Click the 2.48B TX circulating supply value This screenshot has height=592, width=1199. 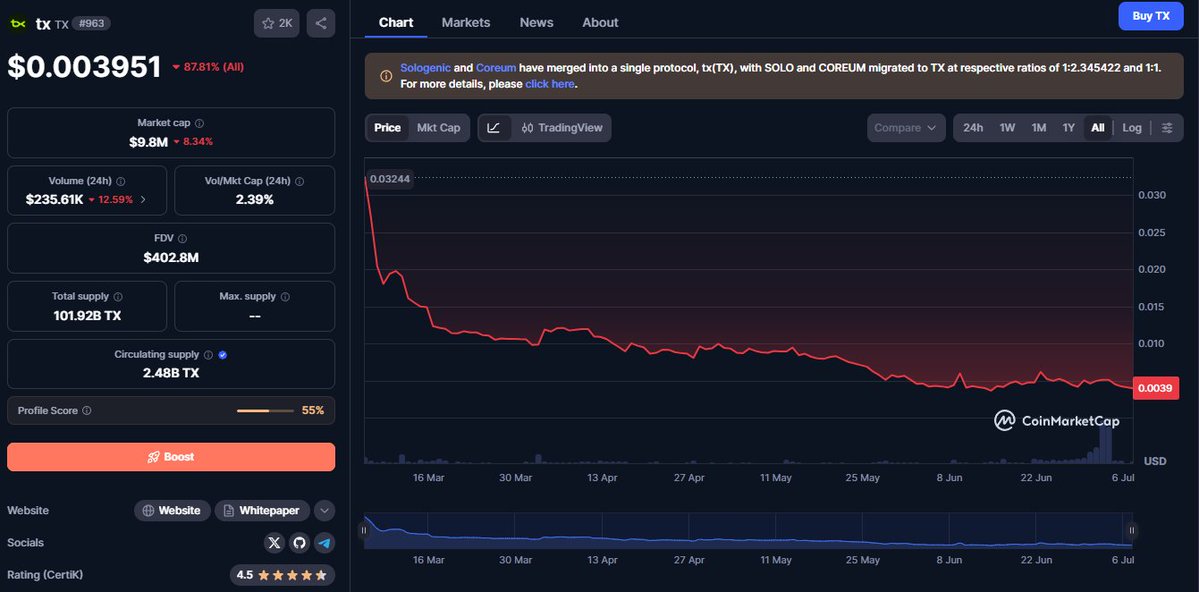click(171, 373)
